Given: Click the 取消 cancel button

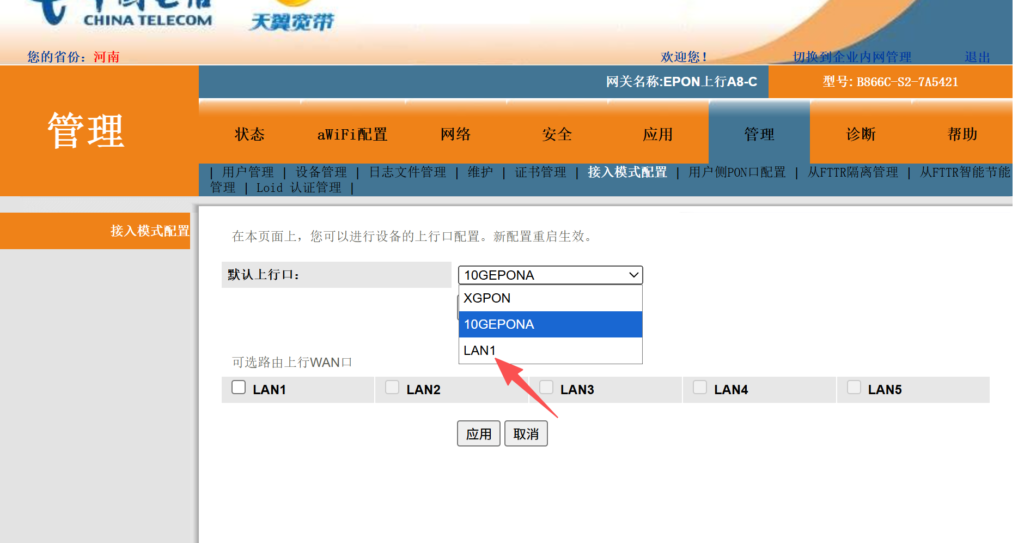Looking at the screenshot, I should [526, 434].
